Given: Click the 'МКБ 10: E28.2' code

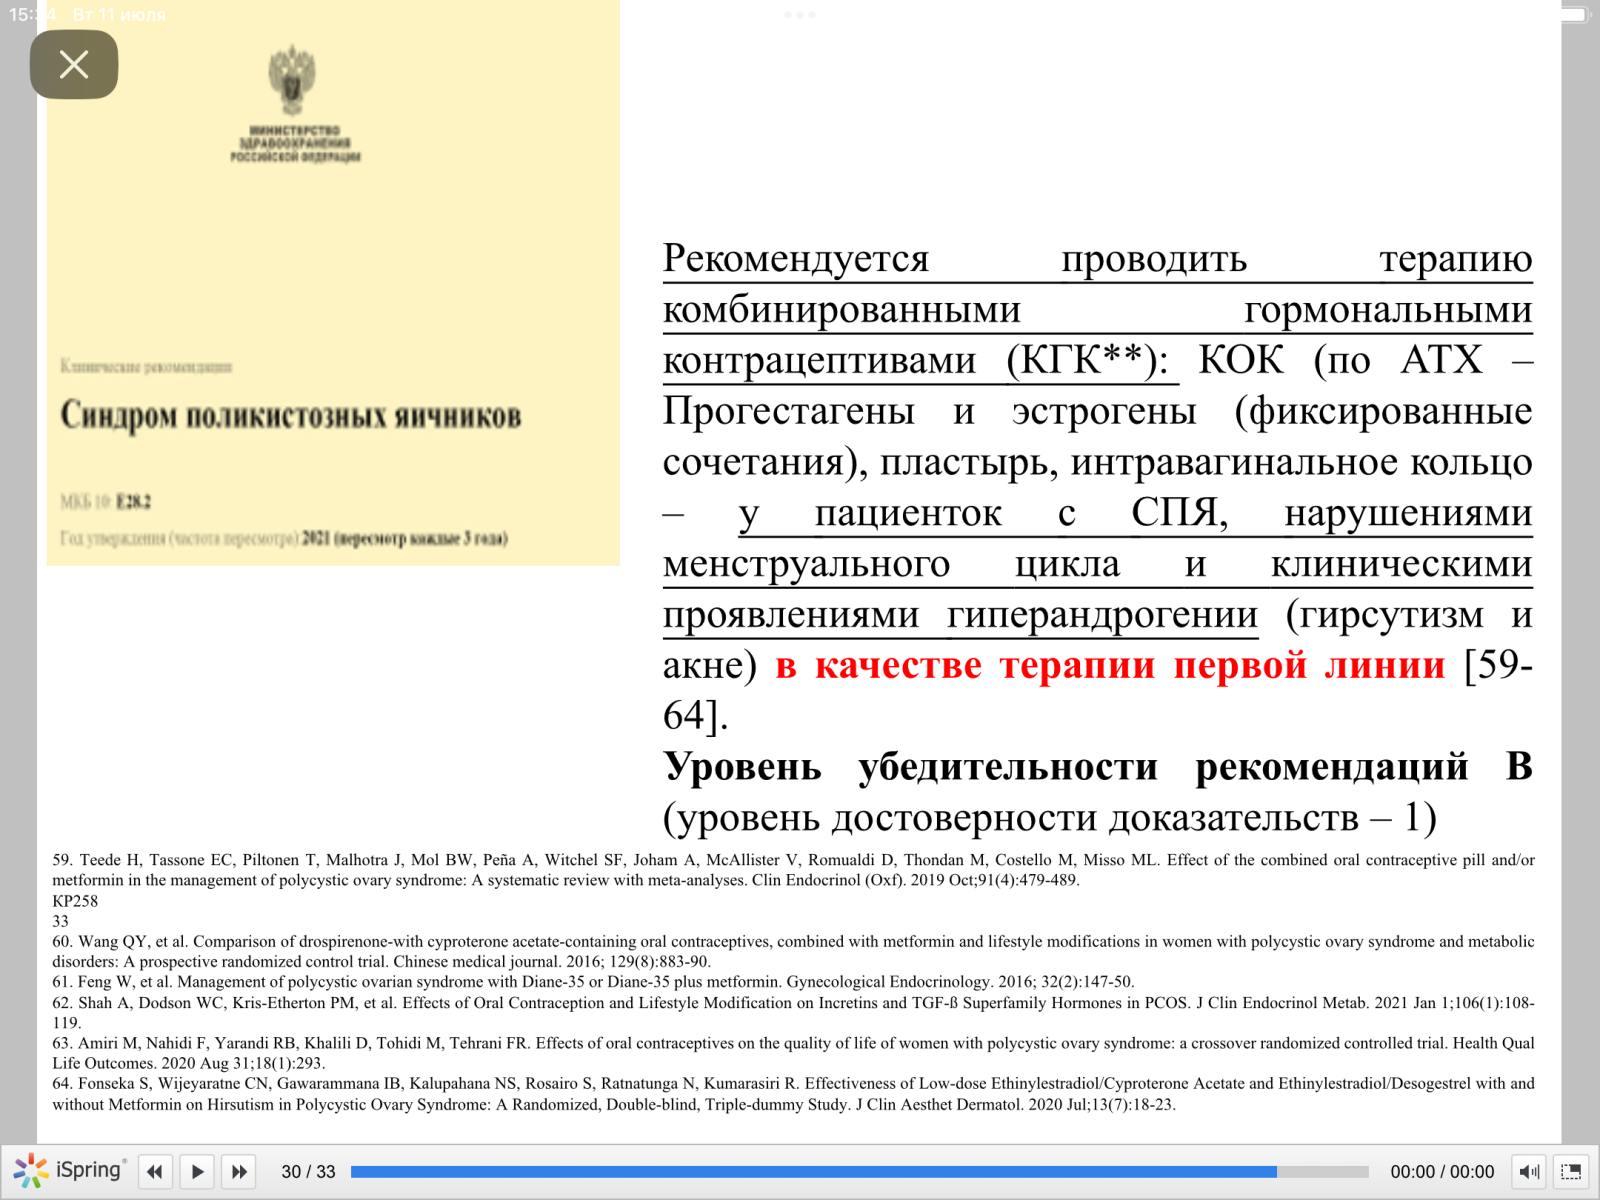Looking at the screenshot, I should 105,501.
